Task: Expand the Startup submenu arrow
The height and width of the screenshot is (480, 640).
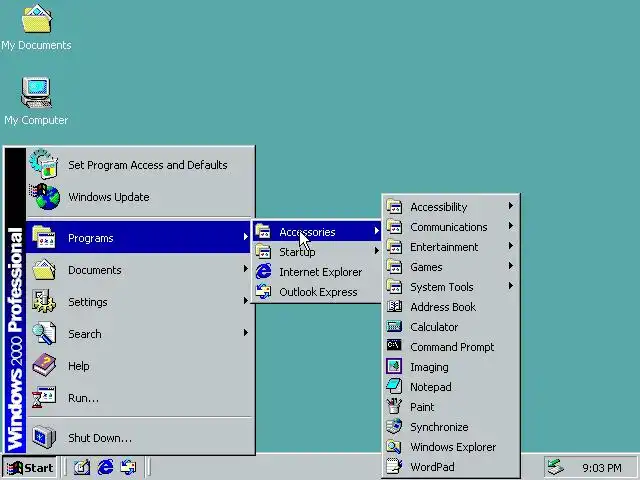Action: (x=376, y=251)
